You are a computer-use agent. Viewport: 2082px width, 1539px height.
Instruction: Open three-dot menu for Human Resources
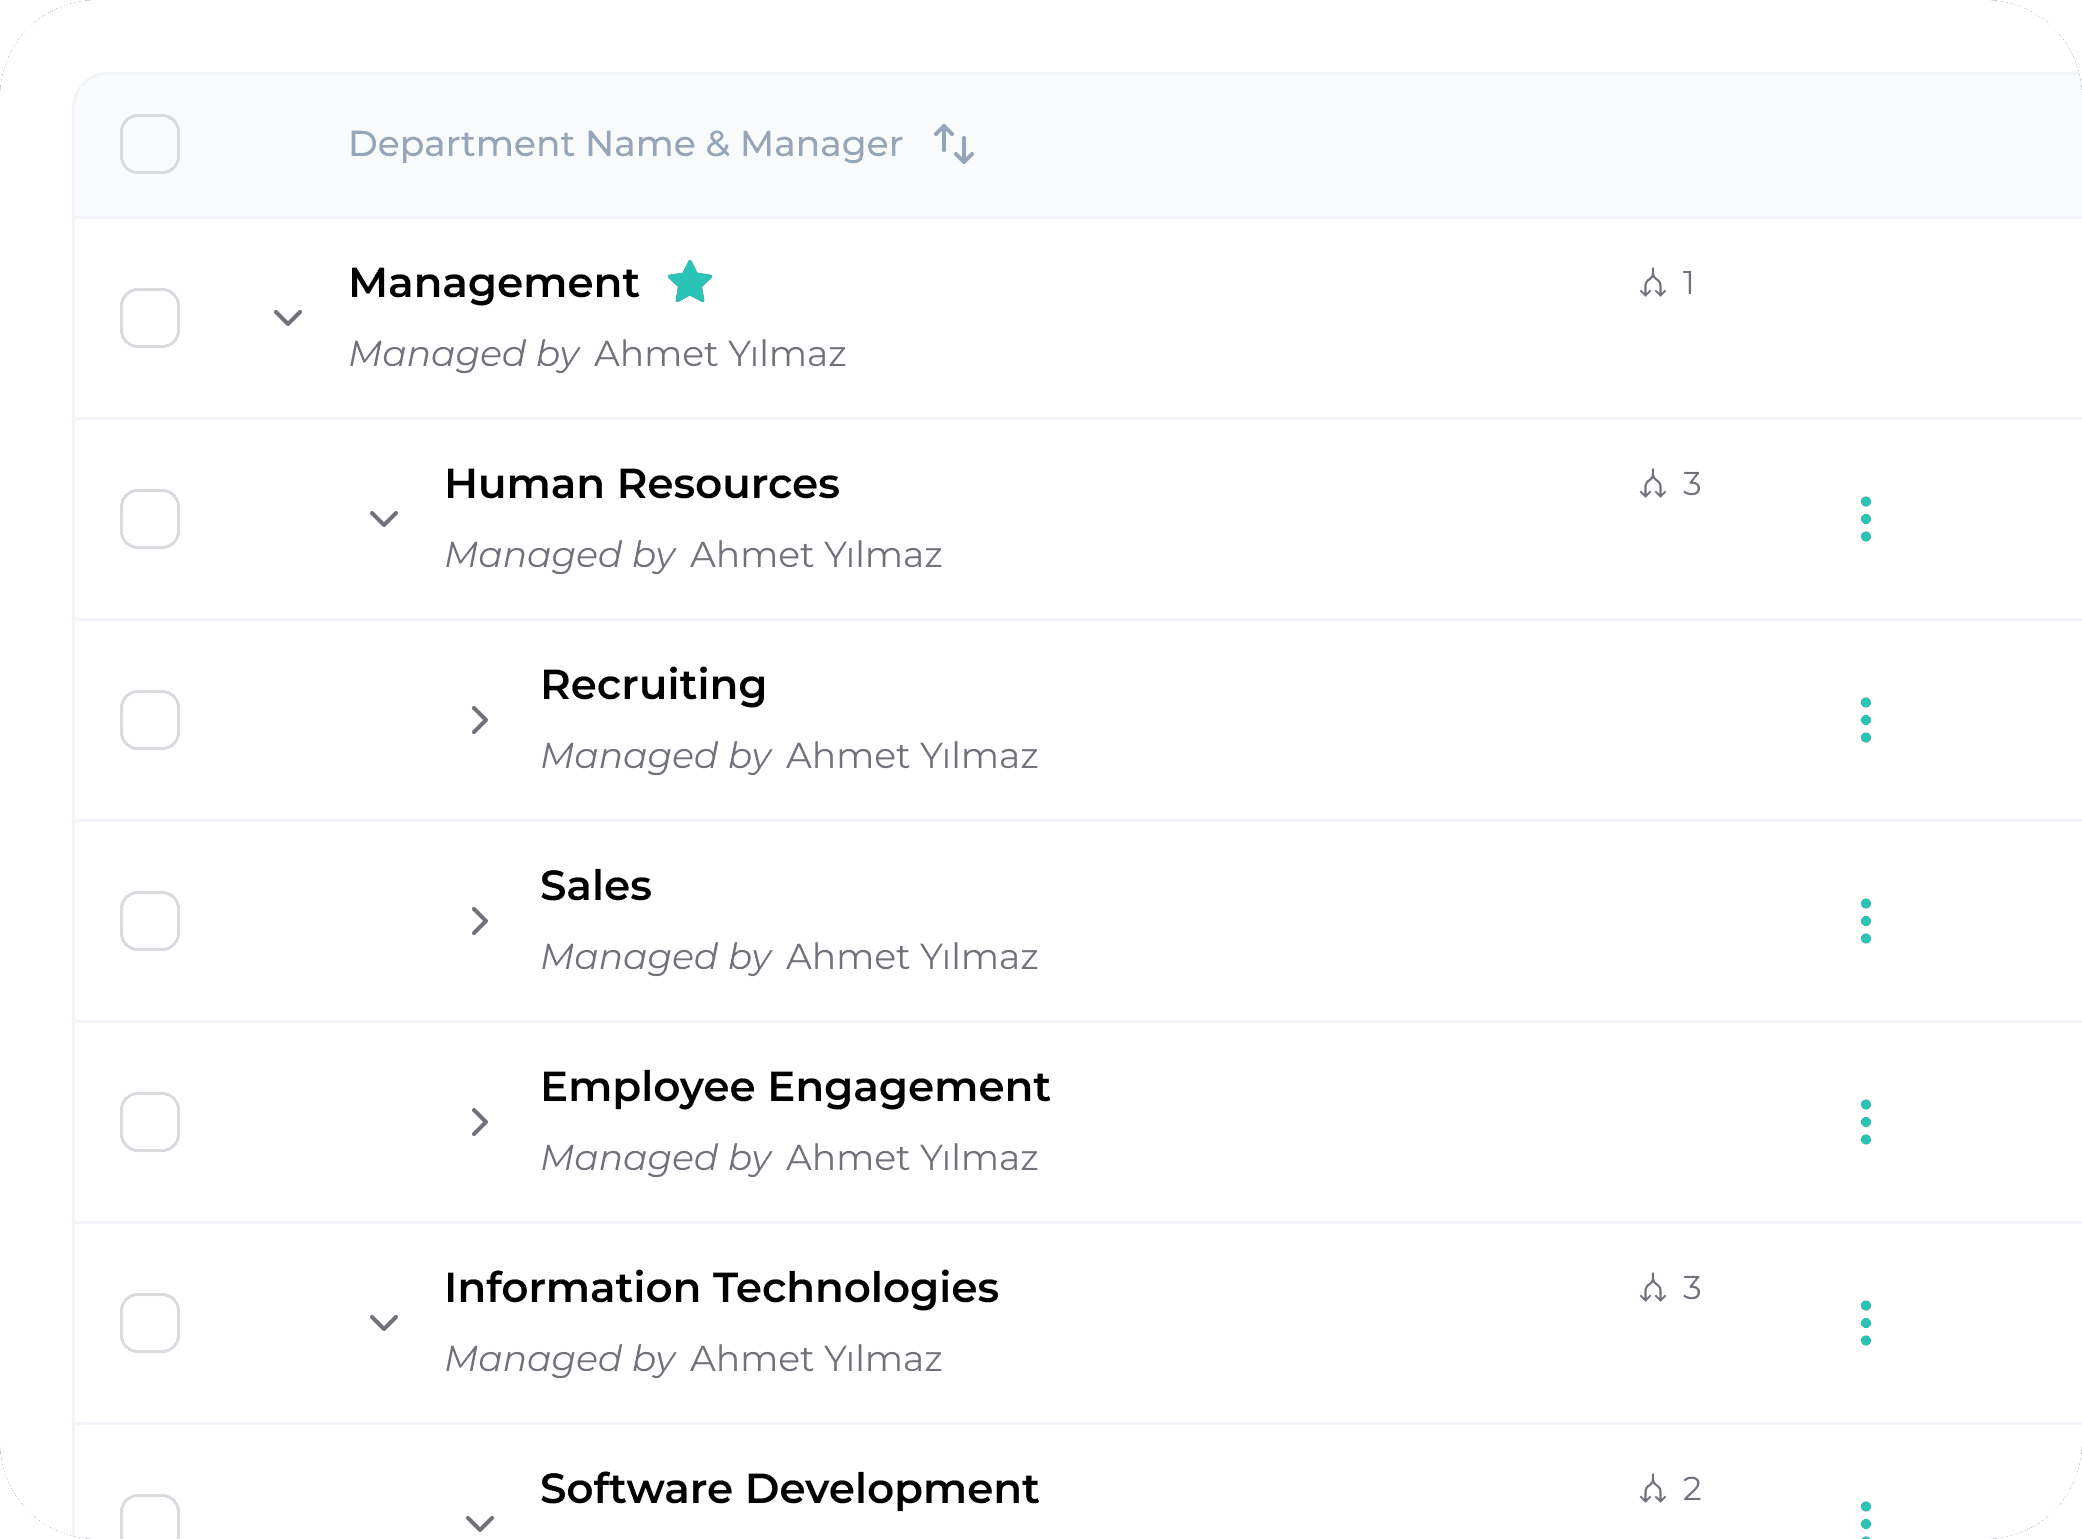click(x=1865, y=519)
